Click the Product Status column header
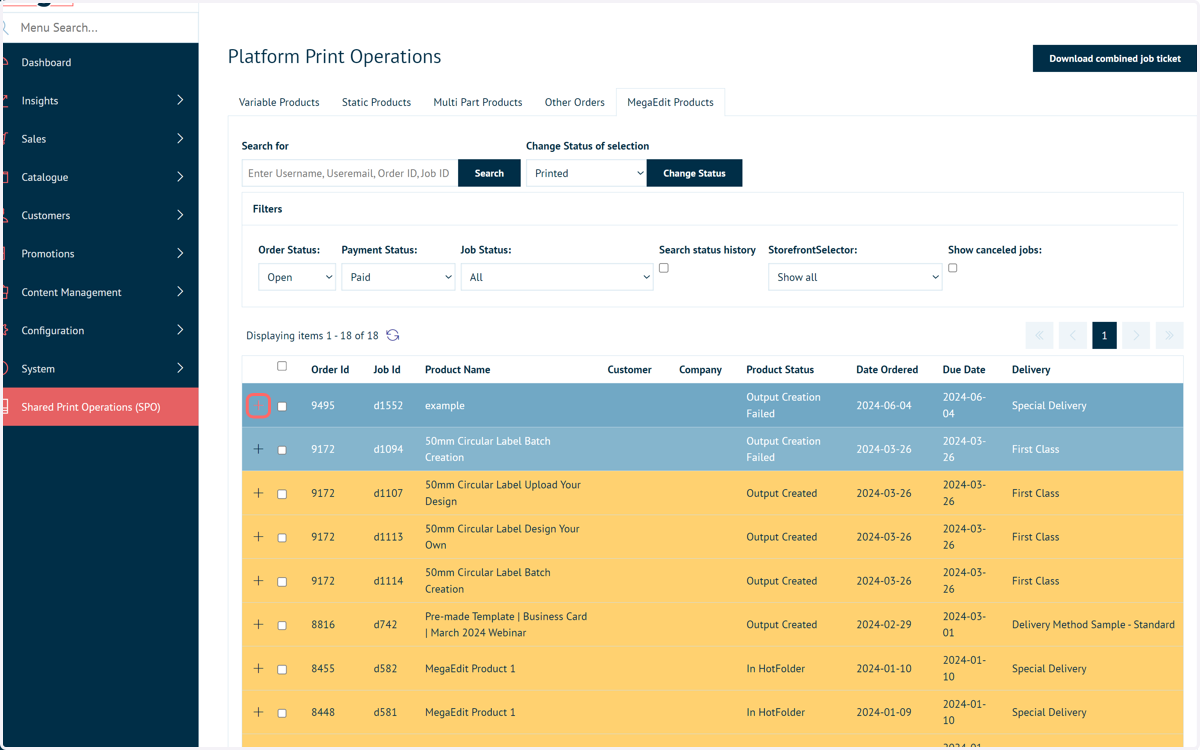 pyautogui.click(x=780, y=370)
